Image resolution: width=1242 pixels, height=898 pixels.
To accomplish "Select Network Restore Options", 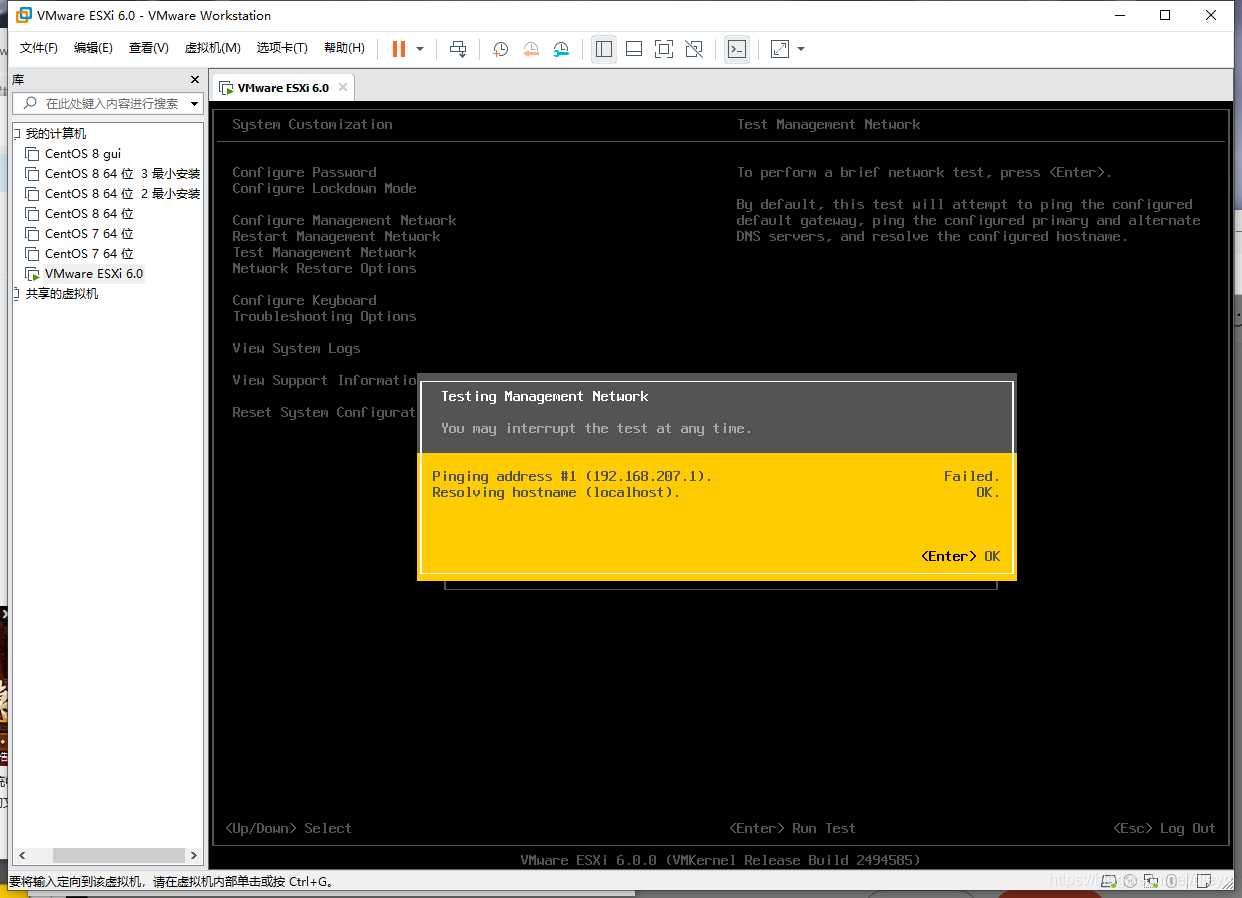I will pos(324,268).
